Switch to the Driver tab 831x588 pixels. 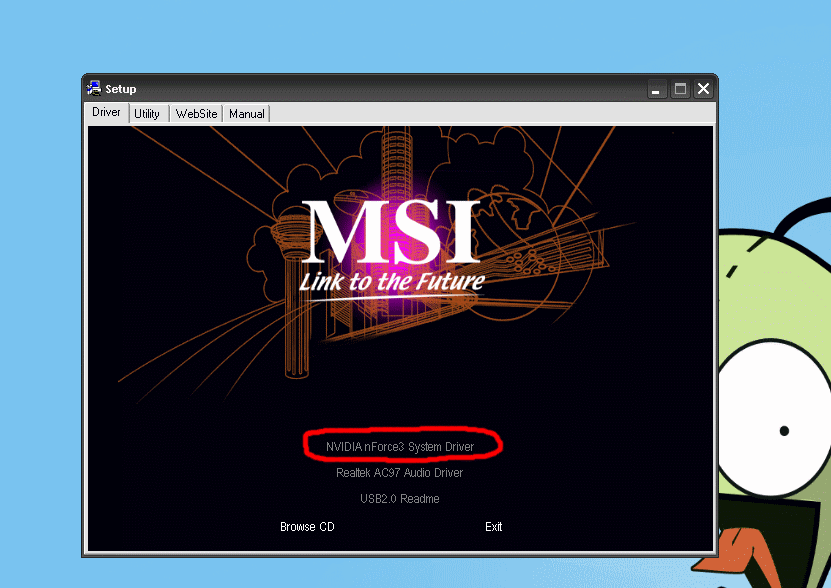point(107,112)
